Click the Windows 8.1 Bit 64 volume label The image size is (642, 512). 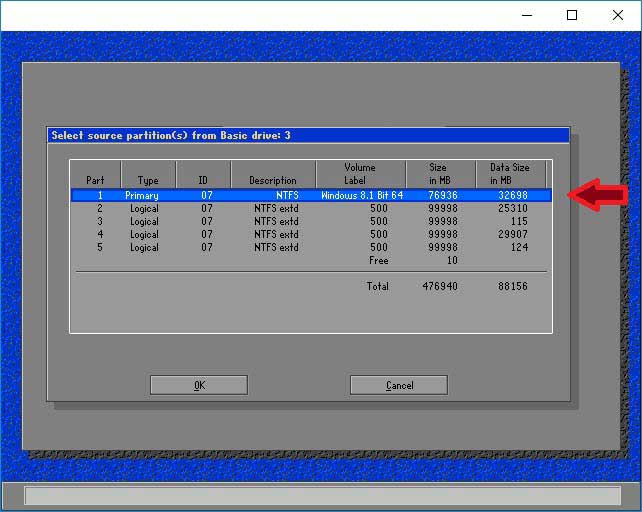pyautogui.click(x=362, y=195)
